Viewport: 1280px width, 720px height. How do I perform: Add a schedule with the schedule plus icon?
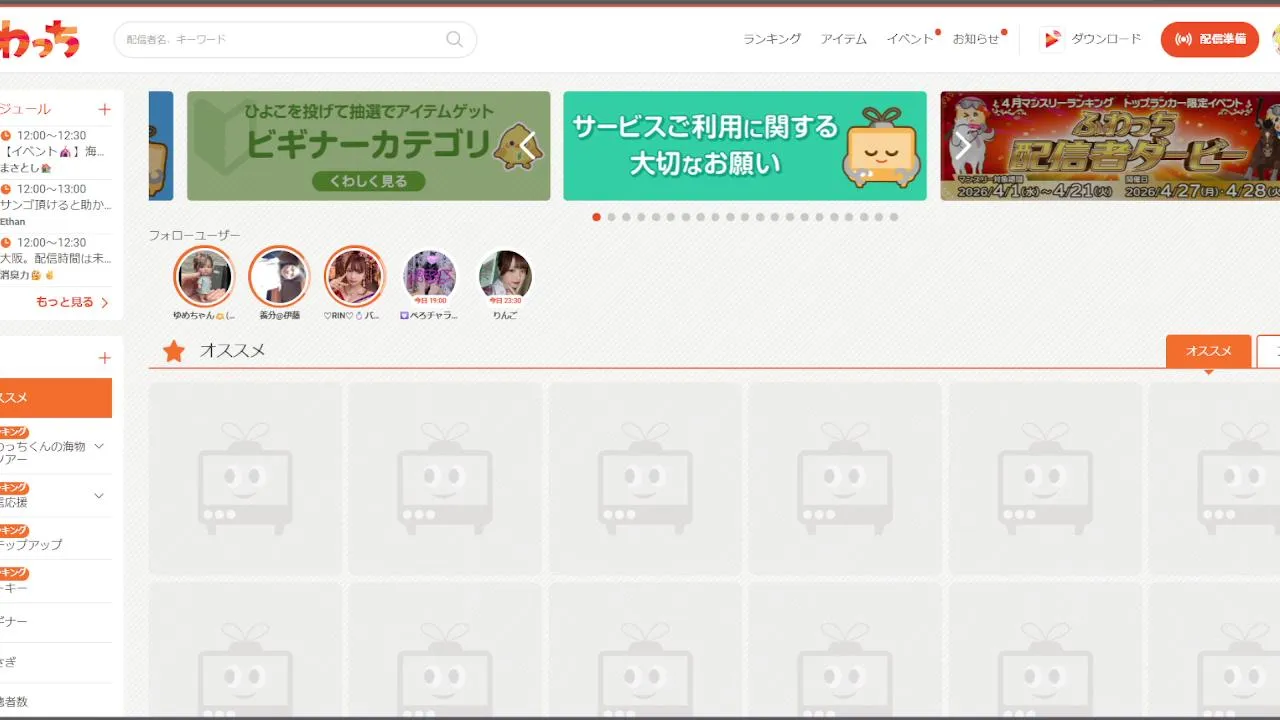pyautogui.click(x=104, y=109)
